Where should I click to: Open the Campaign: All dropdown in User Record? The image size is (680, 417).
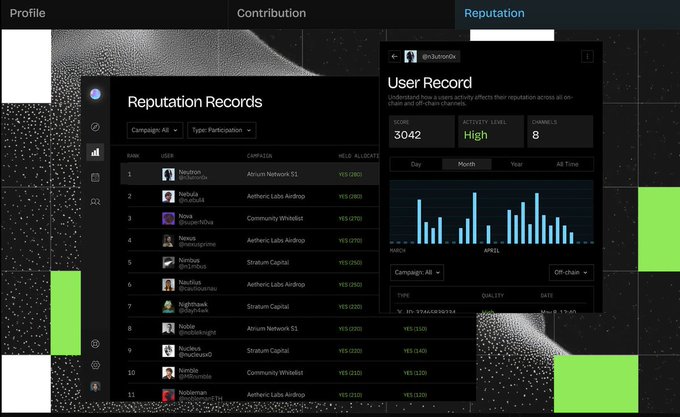click(x=417, y=272)
